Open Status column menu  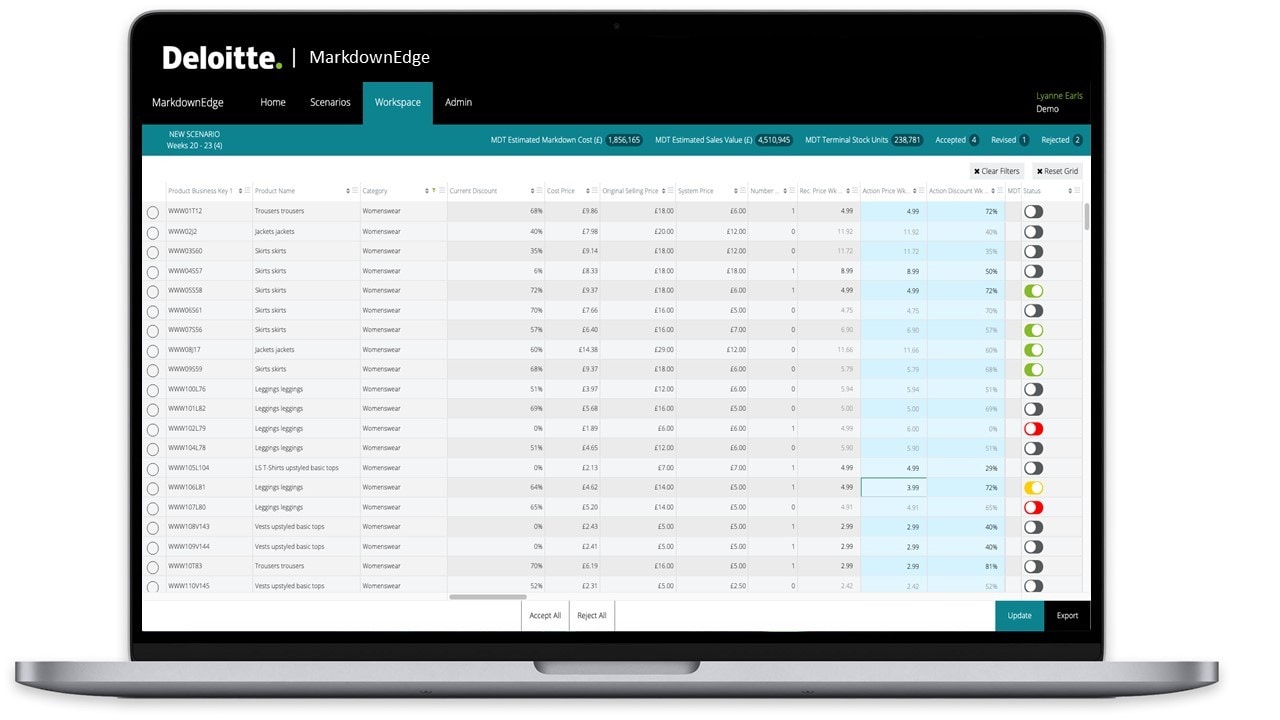click(1077, 191)
